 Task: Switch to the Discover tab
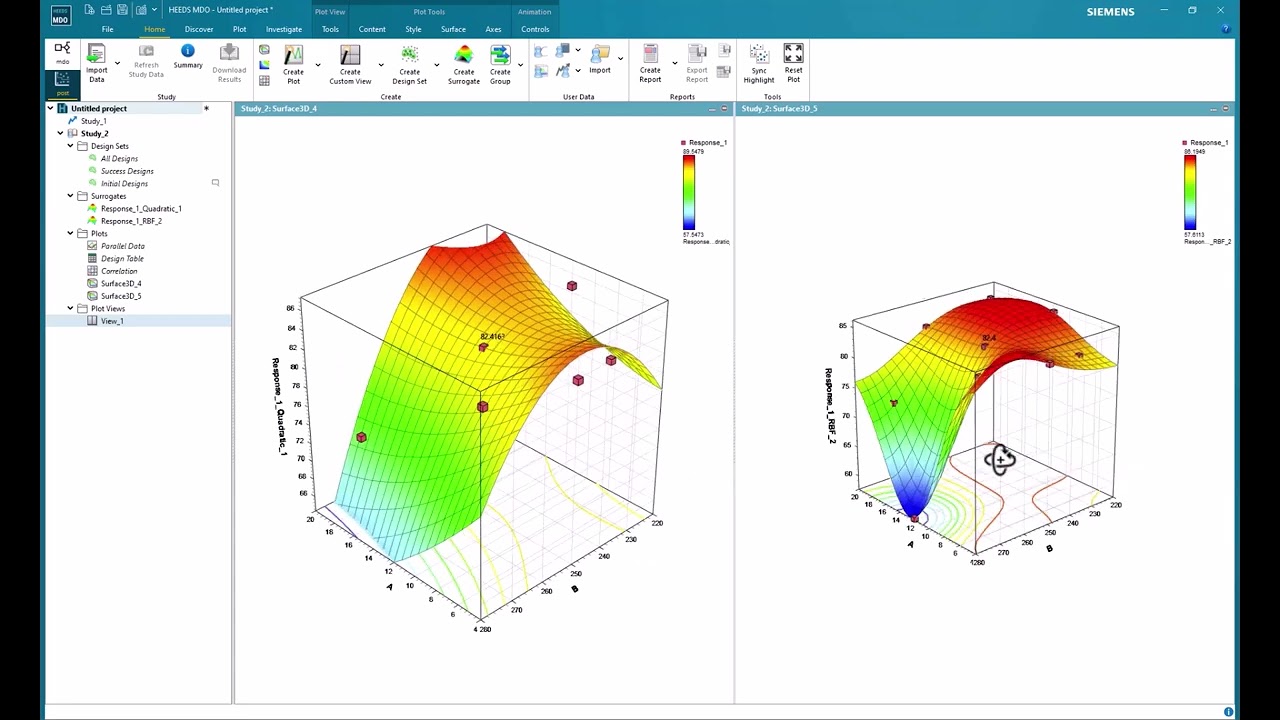pyautogui.click(x=198, y=29)
